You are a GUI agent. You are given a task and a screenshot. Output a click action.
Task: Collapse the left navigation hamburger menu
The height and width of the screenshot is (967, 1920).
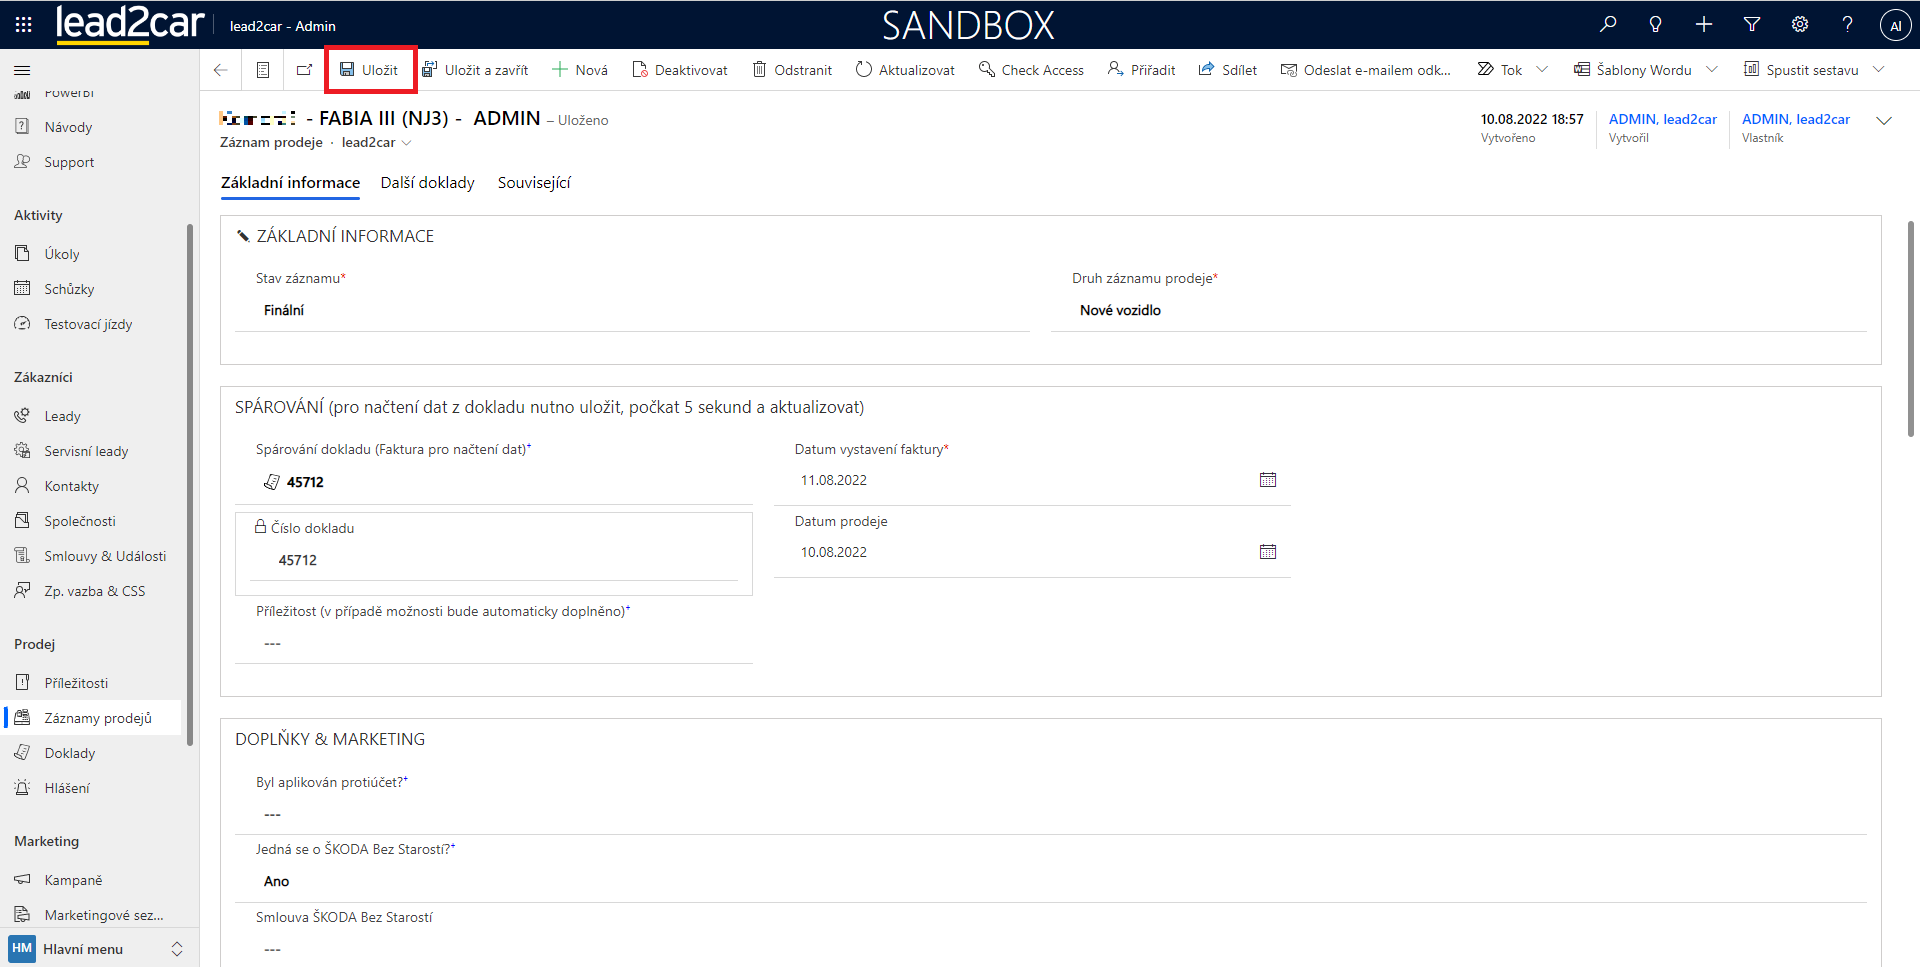point(22,70)
